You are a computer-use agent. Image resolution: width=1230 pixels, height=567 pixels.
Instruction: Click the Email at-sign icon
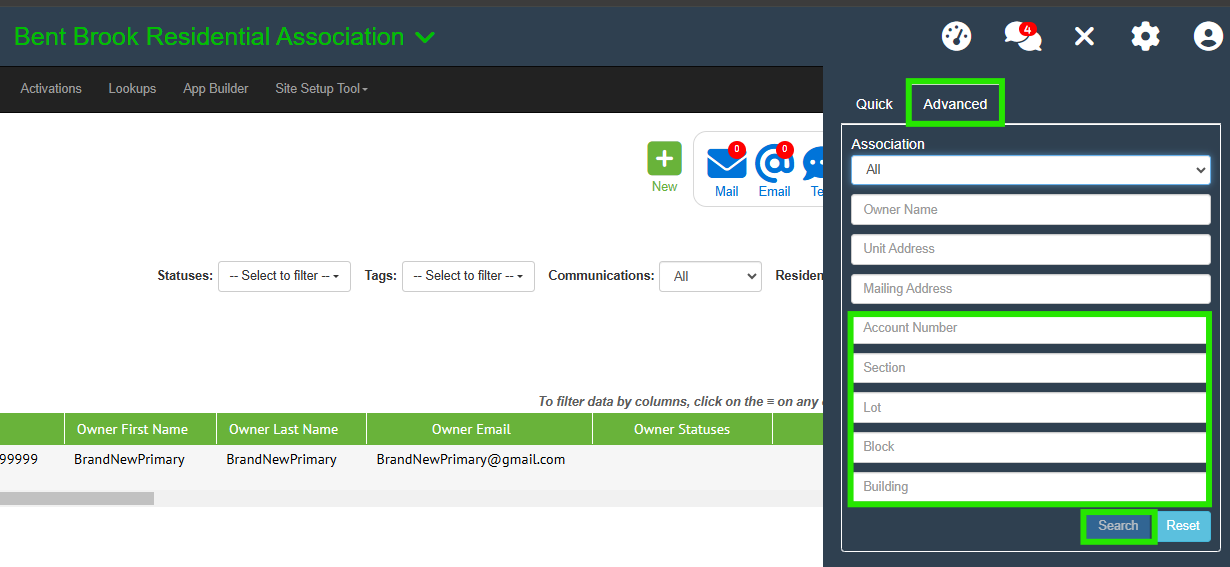[774, 163]
